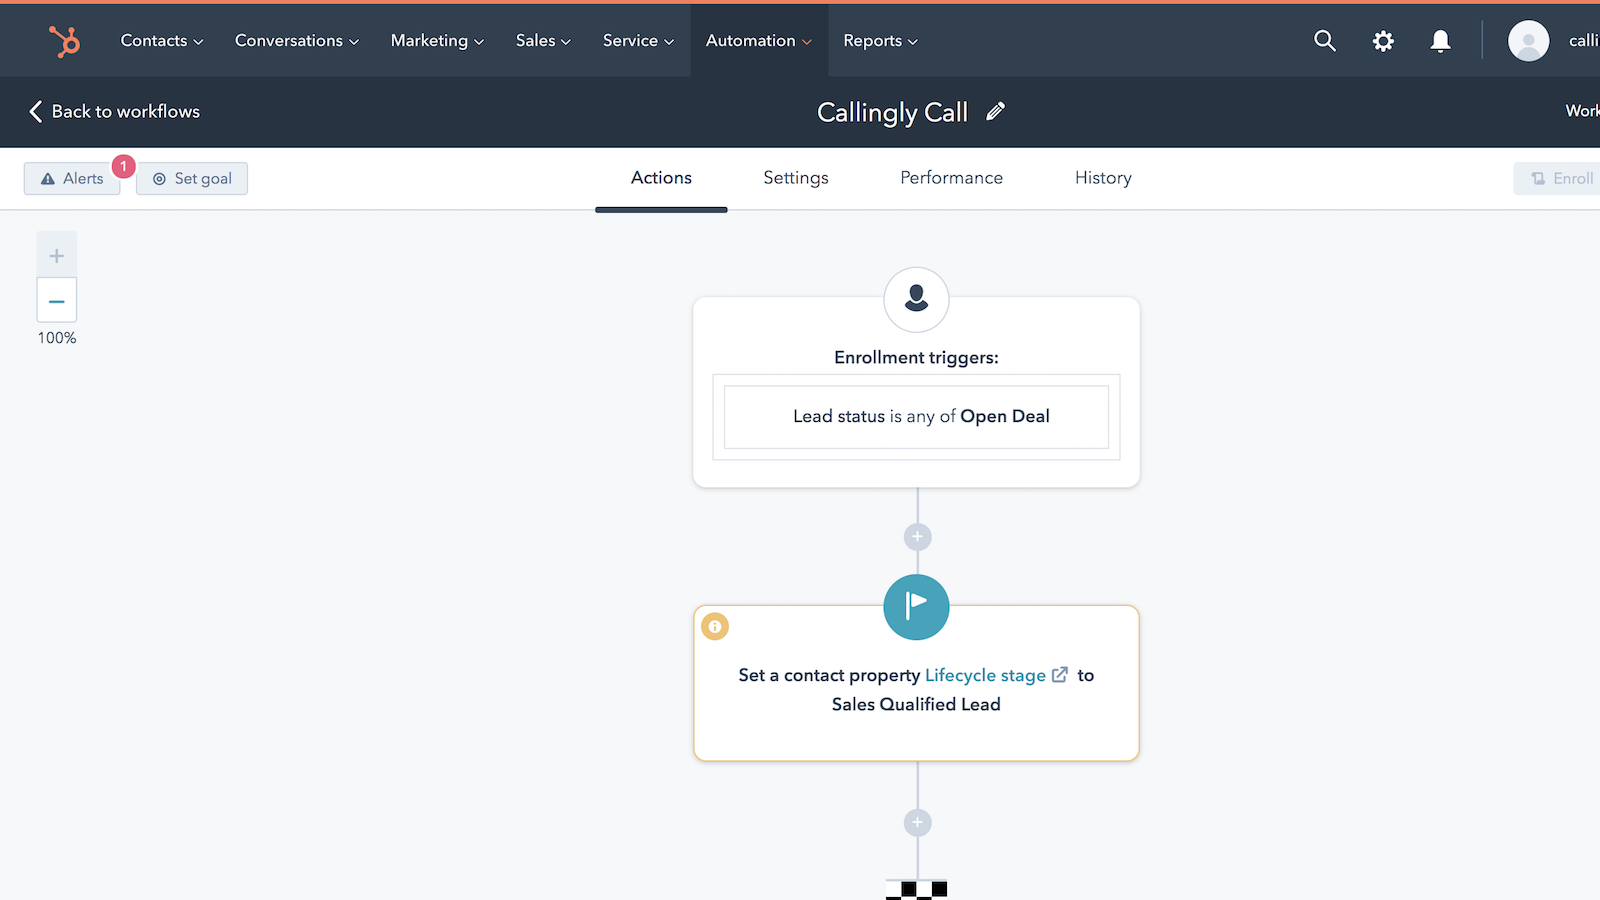
Task: Zoom out using the minus control
Action: [x=56, y=300]
